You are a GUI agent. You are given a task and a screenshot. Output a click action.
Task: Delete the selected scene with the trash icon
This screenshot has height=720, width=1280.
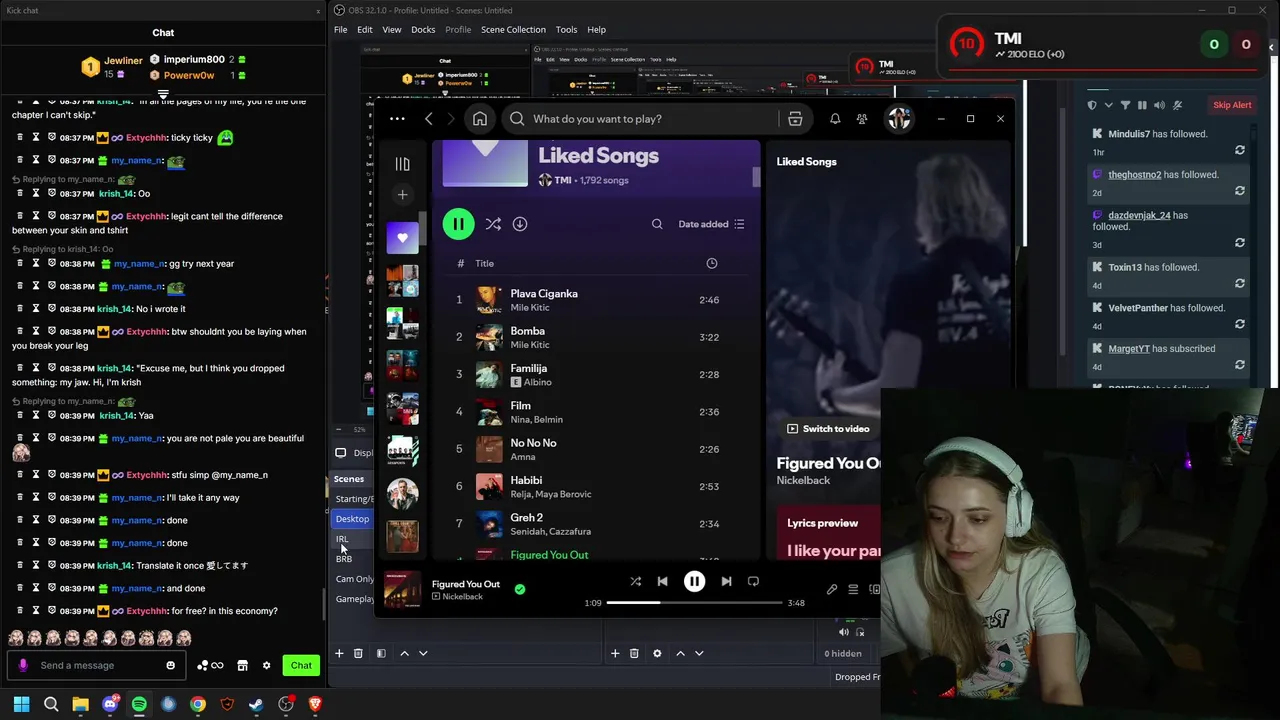pyautogui.click(x=358, y=653)
